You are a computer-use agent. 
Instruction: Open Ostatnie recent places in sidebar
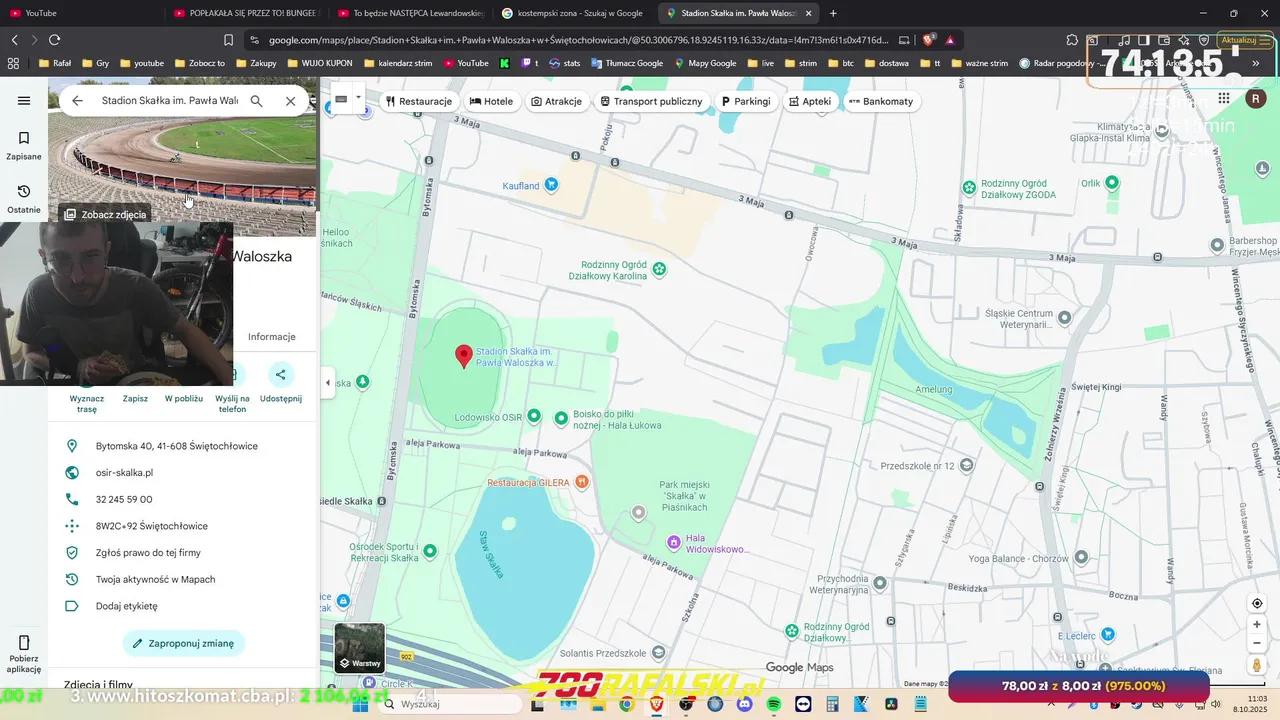[24, 199]
